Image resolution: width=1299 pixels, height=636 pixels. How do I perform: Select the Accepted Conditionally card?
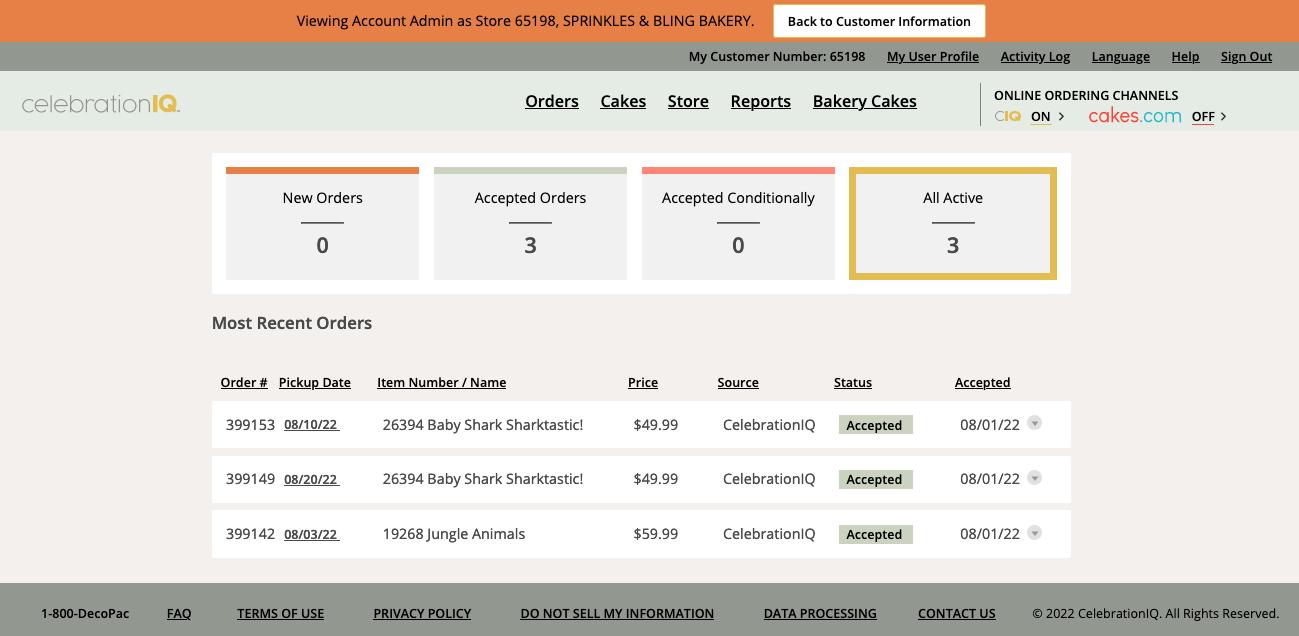click(x=738, y=223)
